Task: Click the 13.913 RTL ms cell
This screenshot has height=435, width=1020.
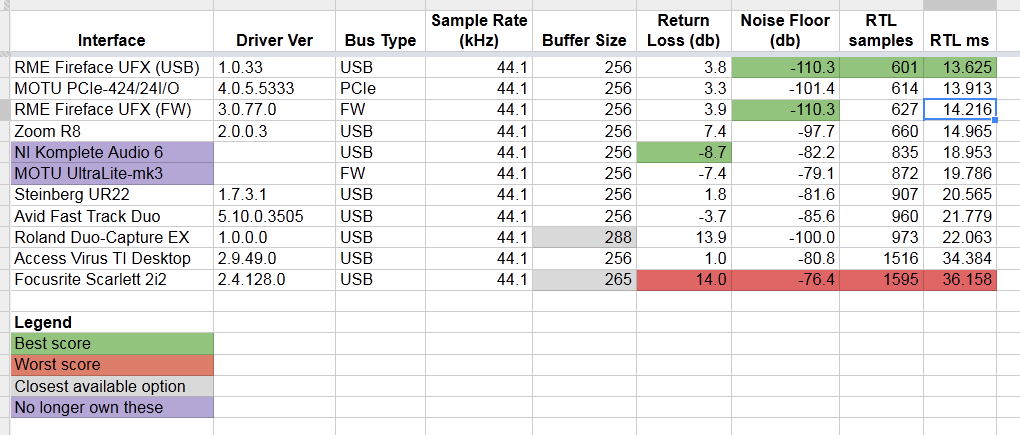Action: [960, 89]
